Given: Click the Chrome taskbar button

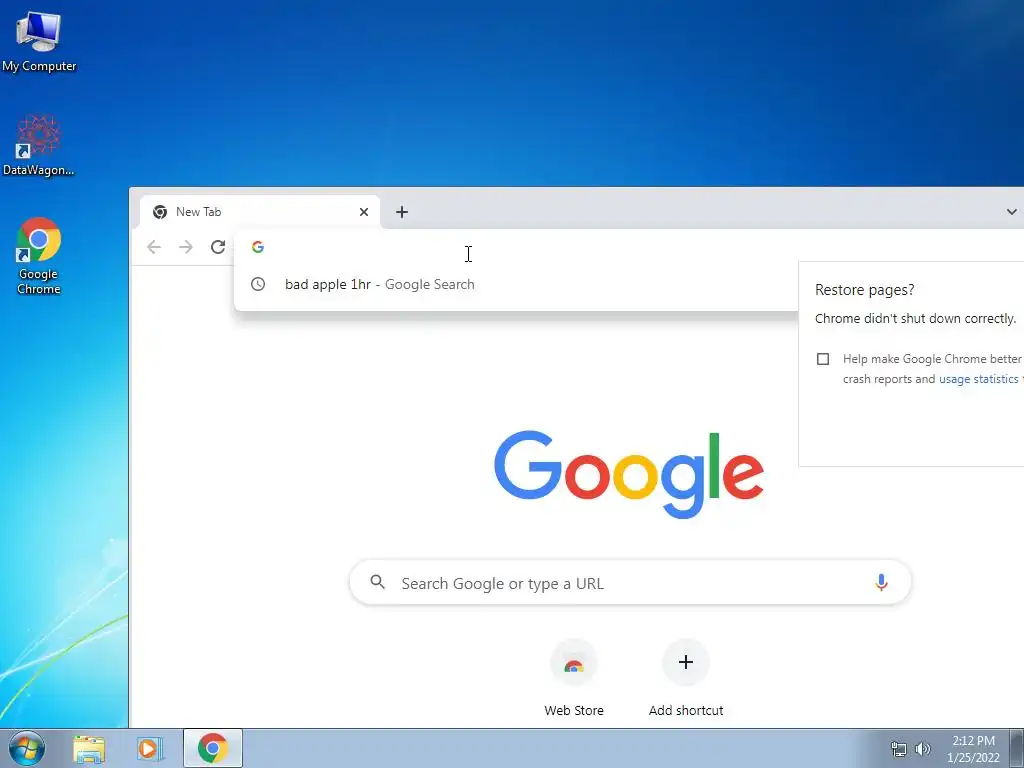Looking at the screenshot, I should tap(213, 748).
